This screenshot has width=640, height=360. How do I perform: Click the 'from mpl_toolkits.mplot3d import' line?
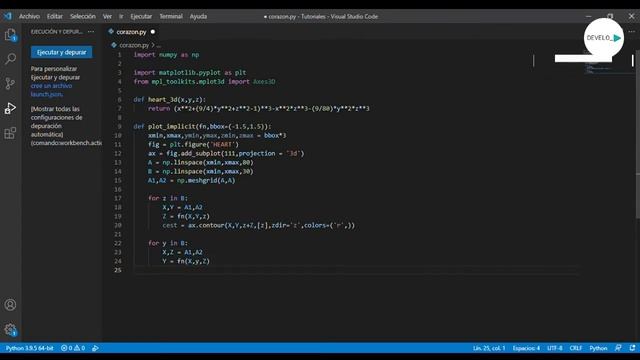pyautogui.click(x=204, y=82)
